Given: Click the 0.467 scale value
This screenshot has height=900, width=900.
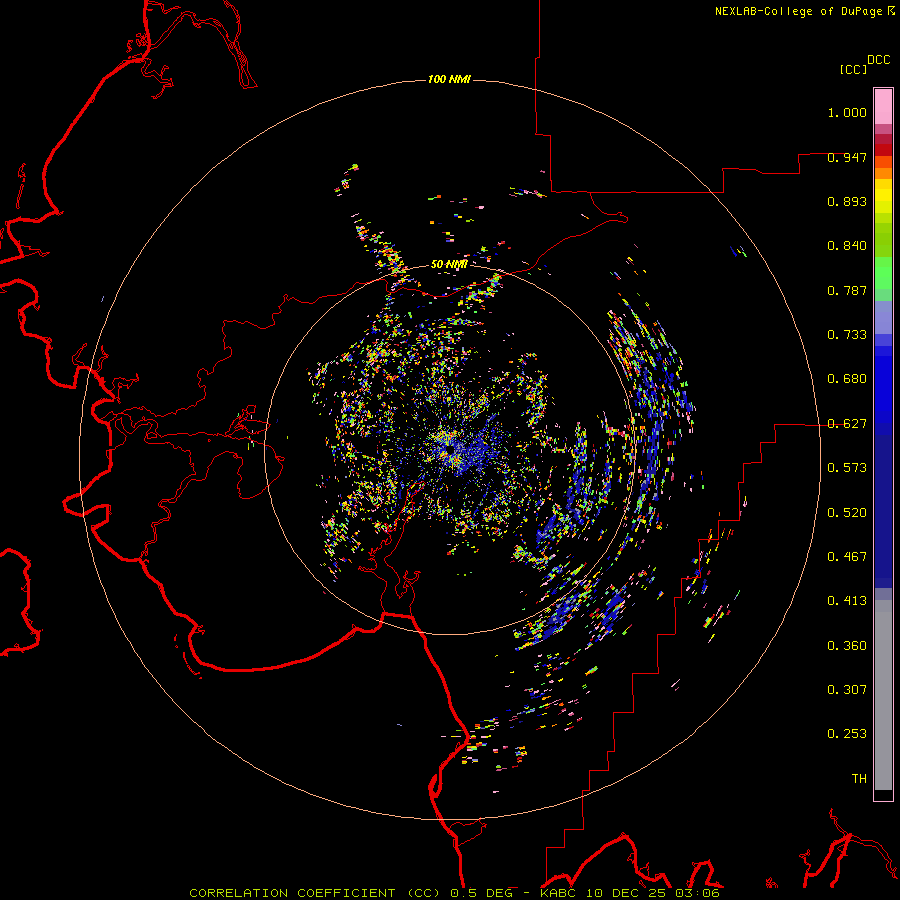Looking at the screenshot, I should pos(847,557).
